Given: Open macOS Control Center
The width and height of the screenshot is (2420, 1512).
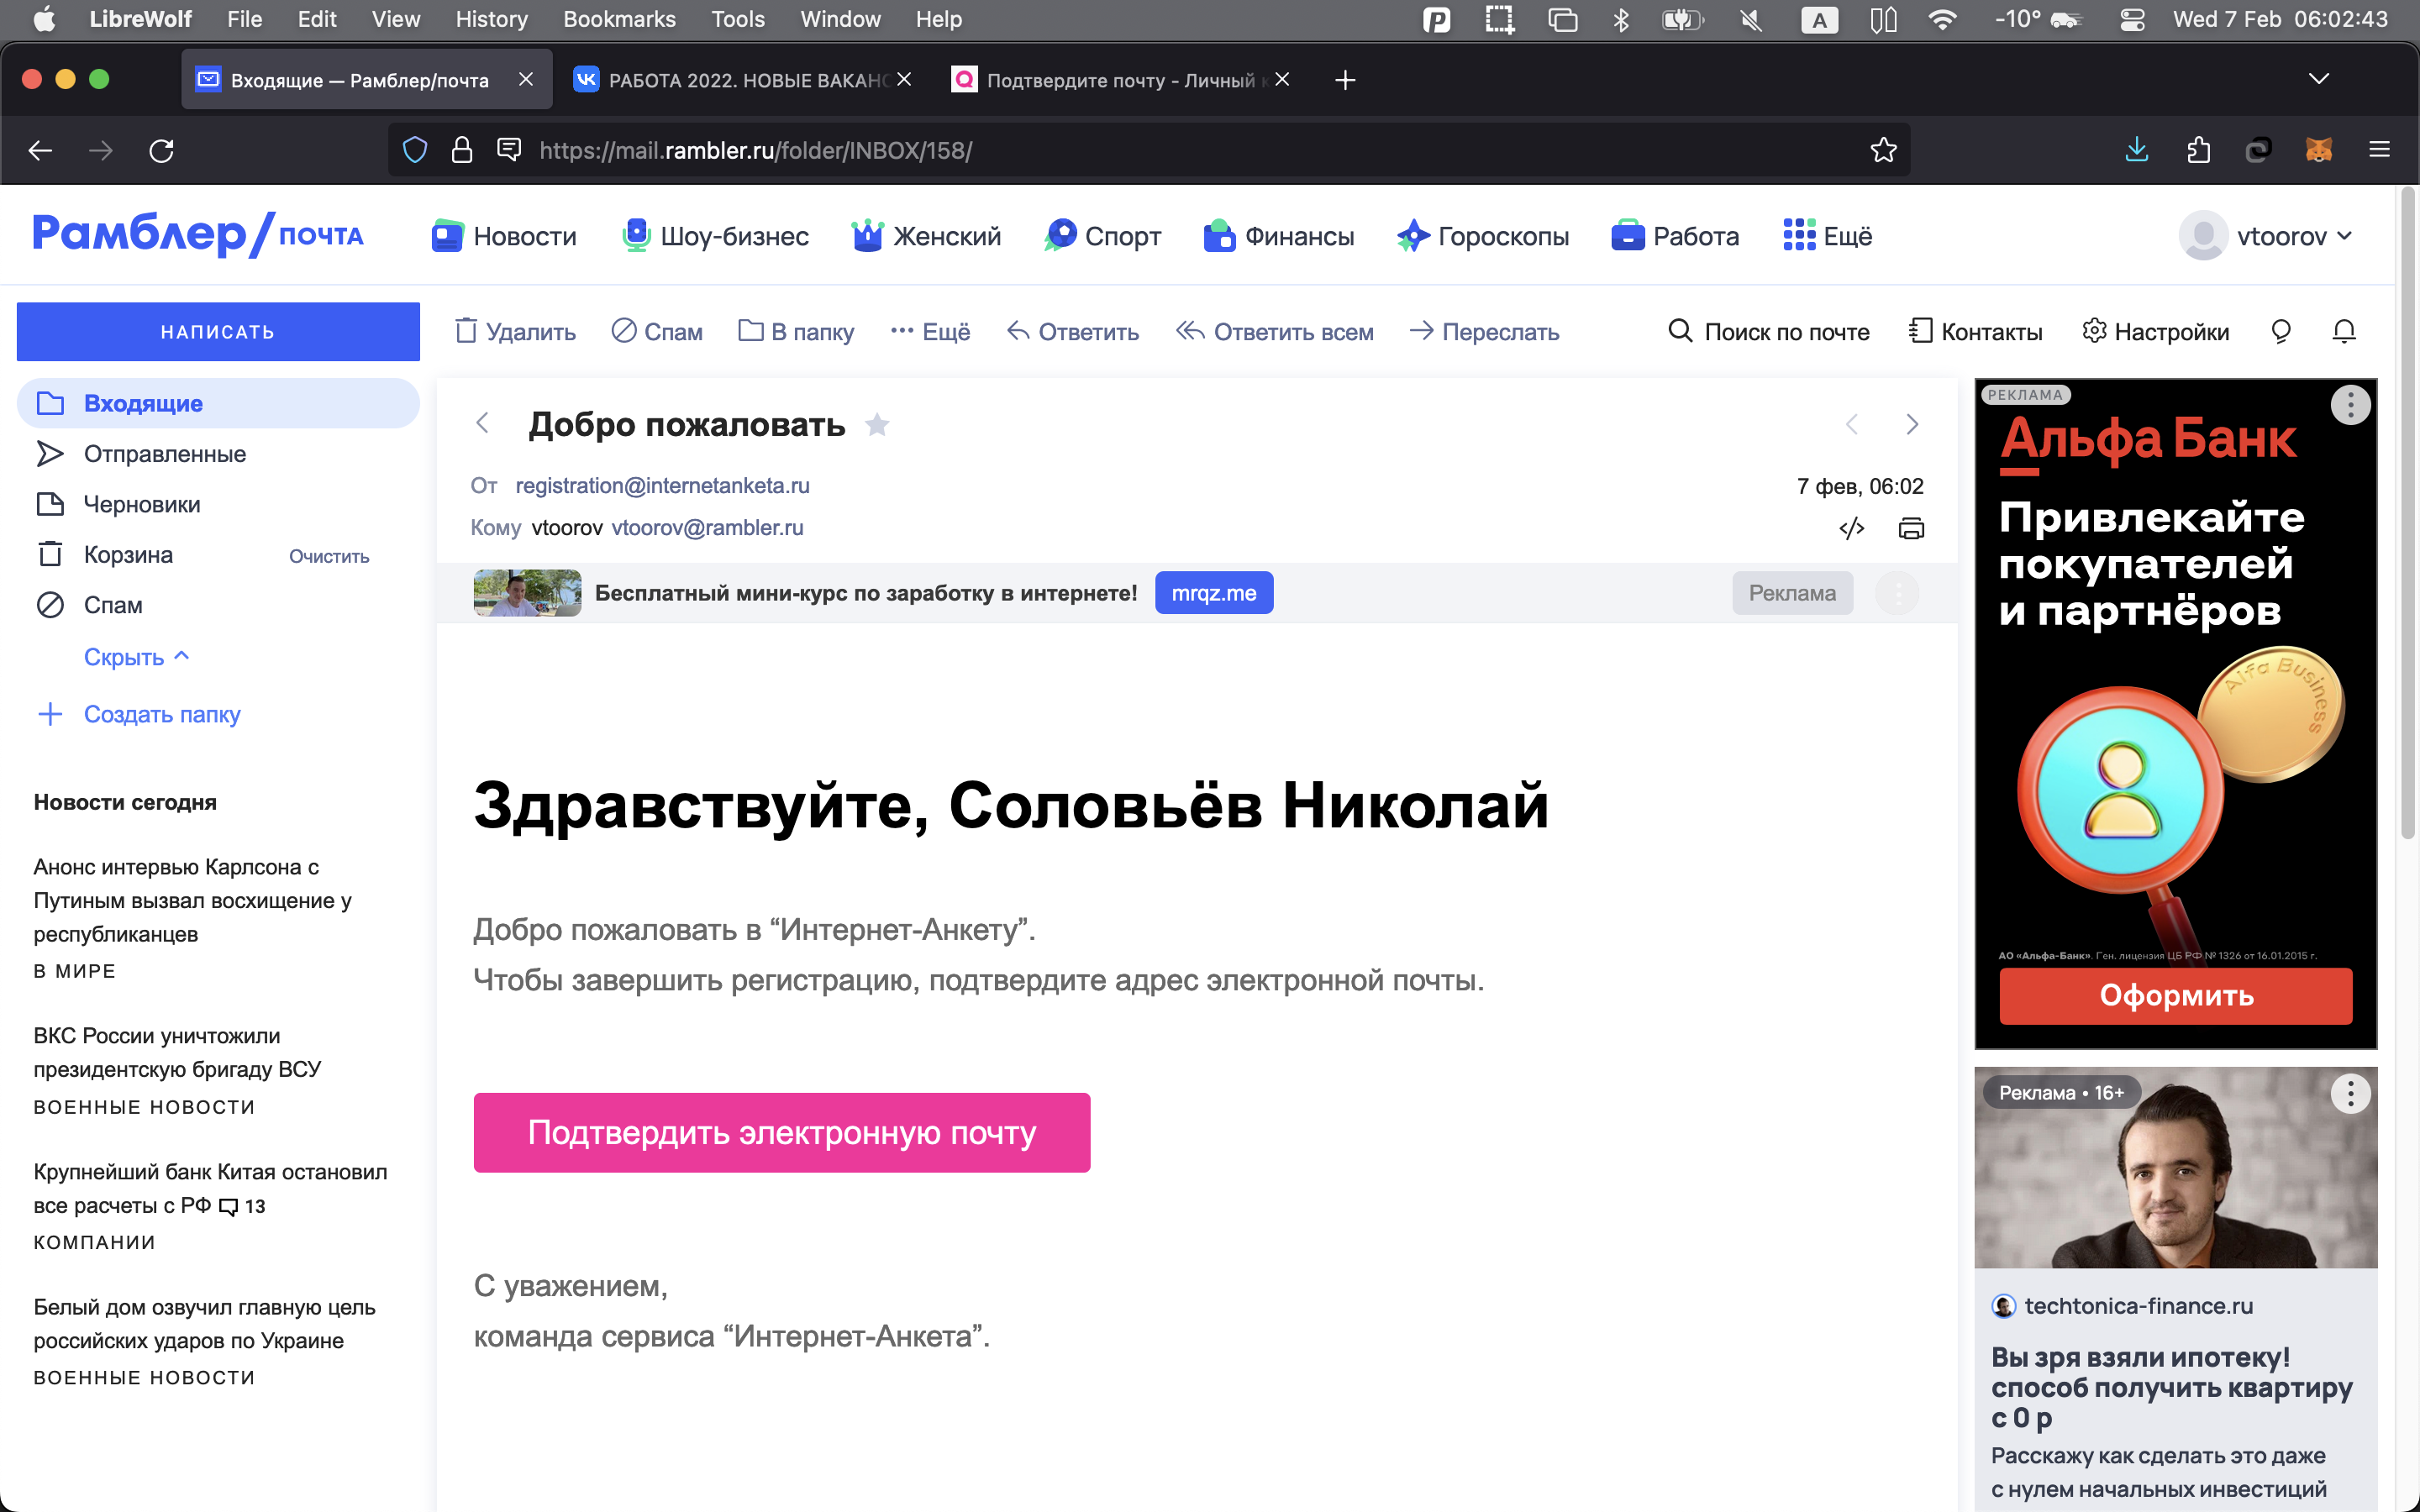Looking at the screenshot, I should click(x=2132, y=19).
